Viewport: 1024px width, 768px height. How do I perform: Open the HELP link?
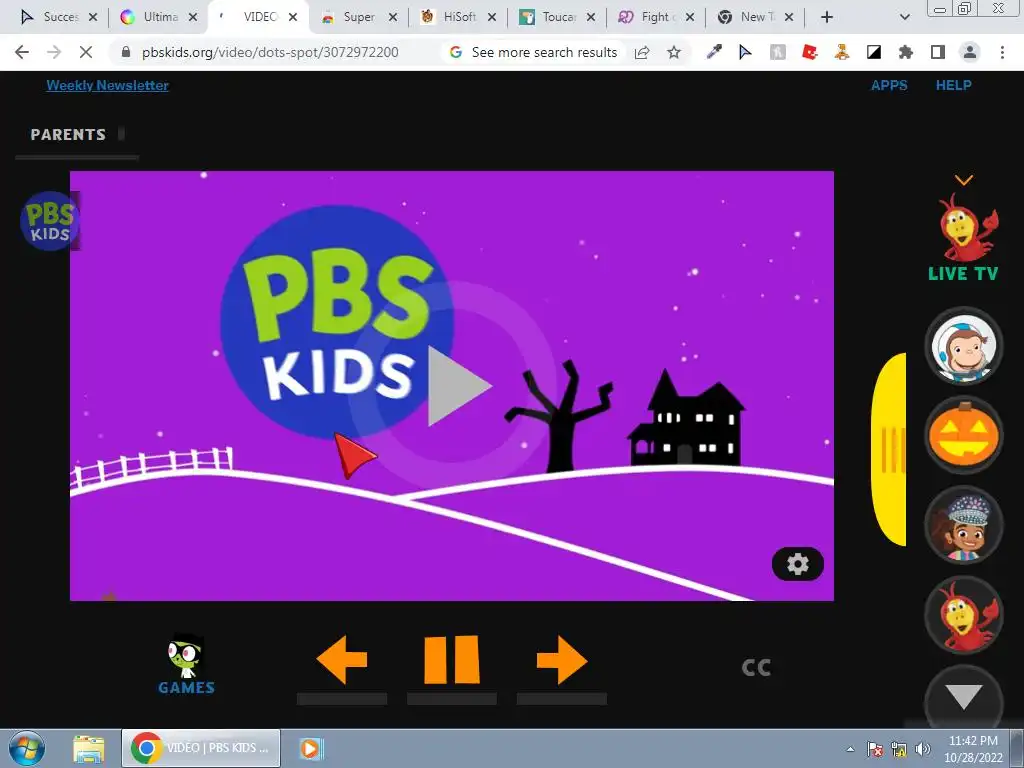pos(953,85)
